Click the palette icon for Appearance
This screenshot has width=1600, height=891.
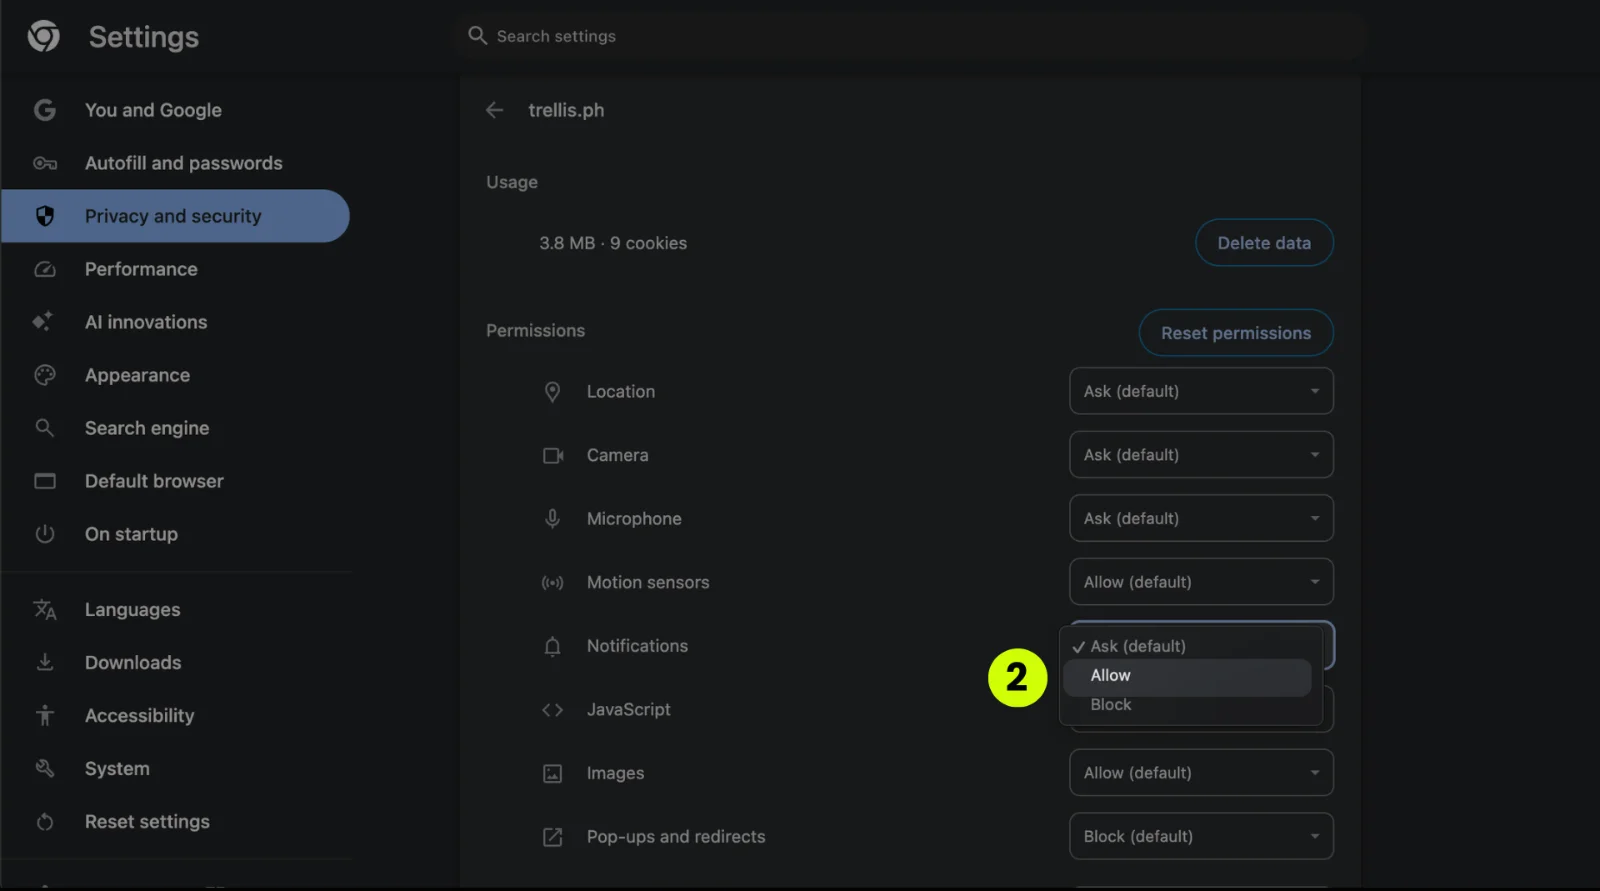tap(45, 375)
